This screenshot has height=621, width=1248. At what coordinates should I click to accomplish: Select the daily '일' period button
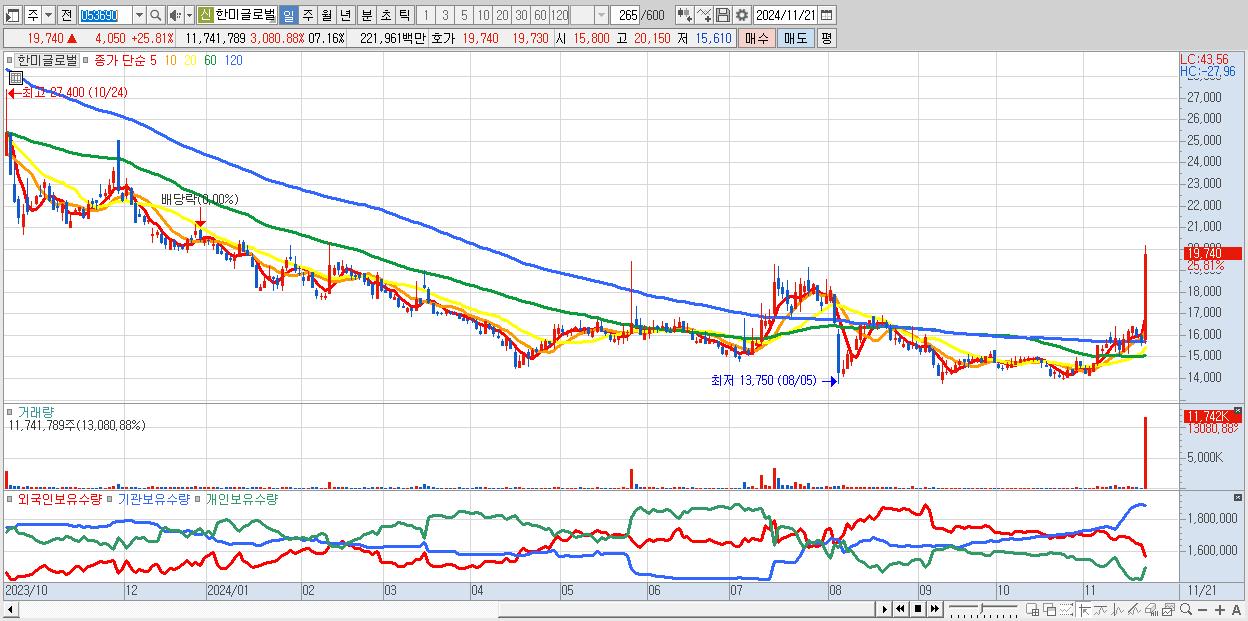[288, 15]
